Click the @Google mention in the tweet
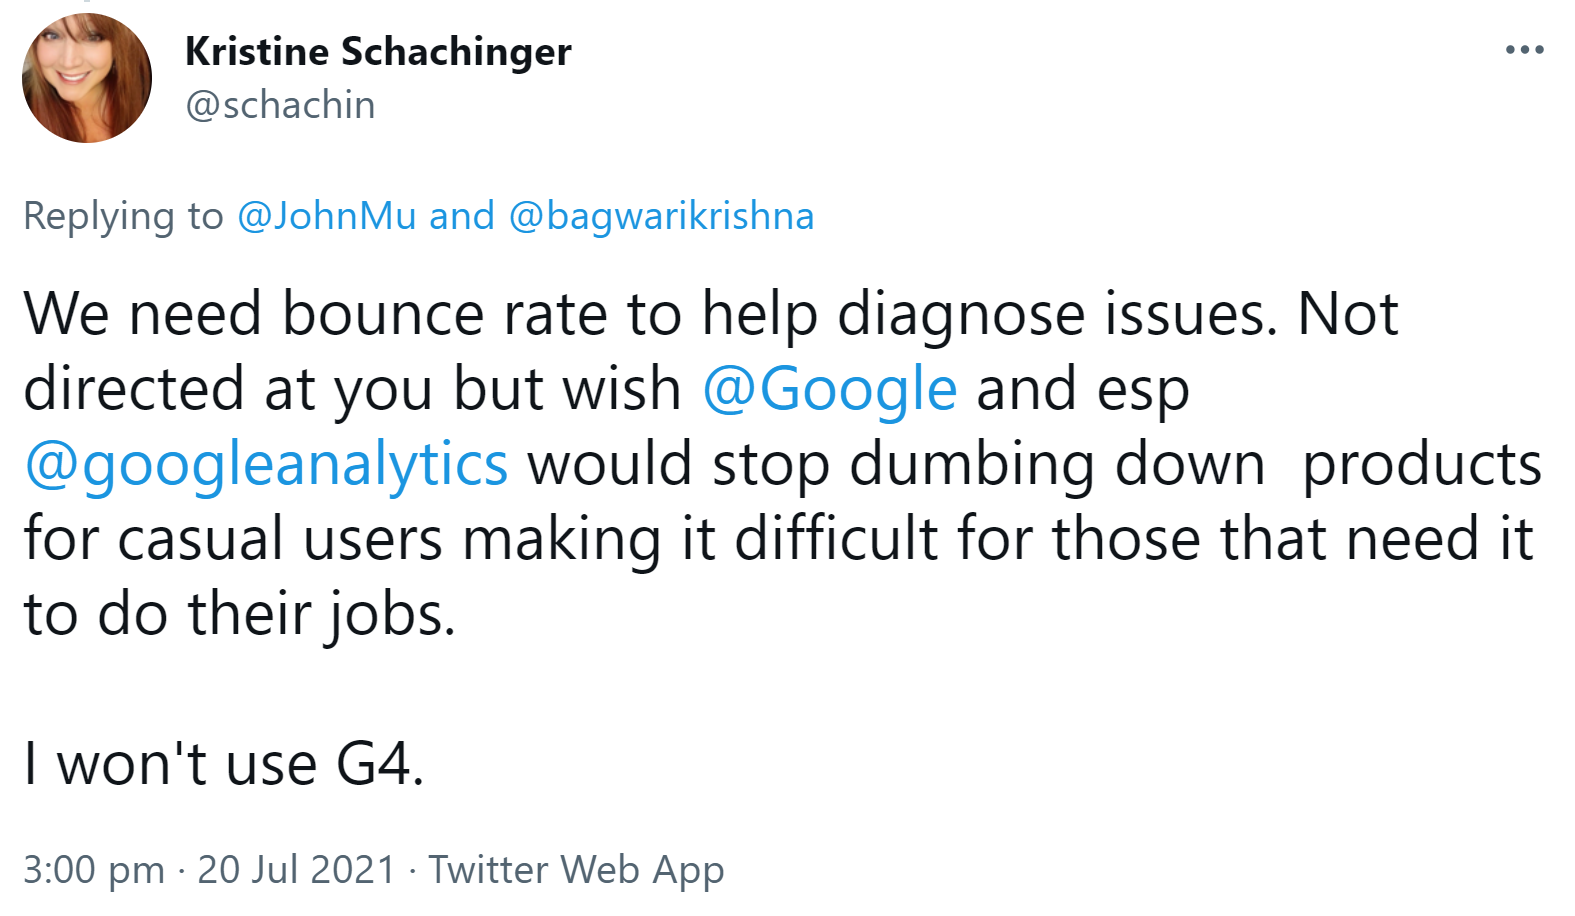 (x=828, y=388)
